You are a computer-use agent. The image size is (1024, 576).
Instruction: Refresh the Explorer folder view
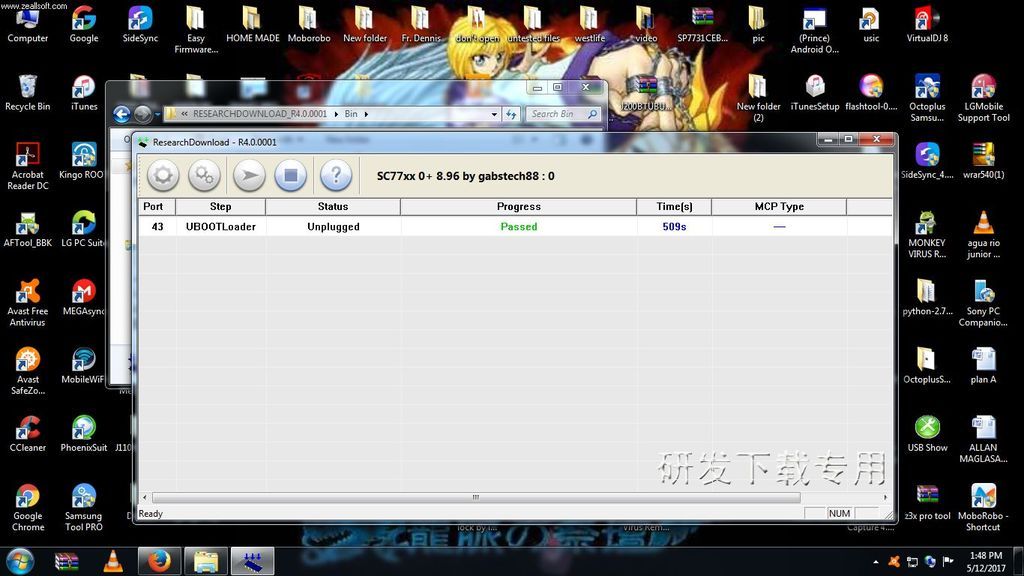click(512, 114)
